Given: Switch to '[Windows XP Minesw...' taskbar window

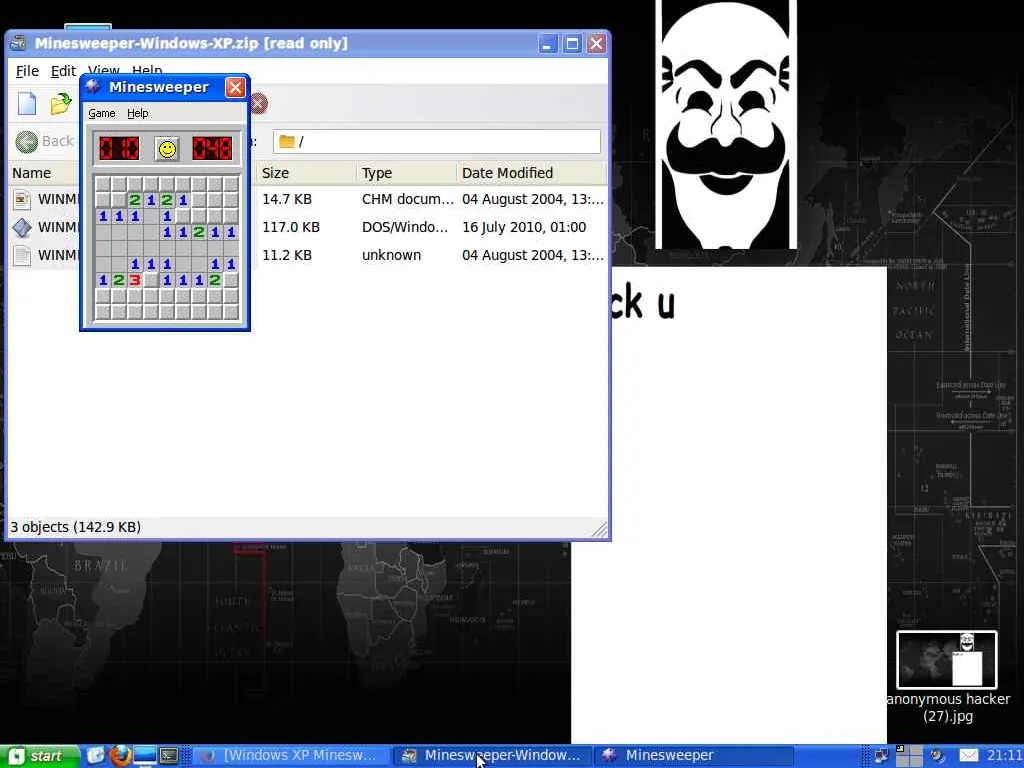Looking at the screenshot, I should point(291,756).
